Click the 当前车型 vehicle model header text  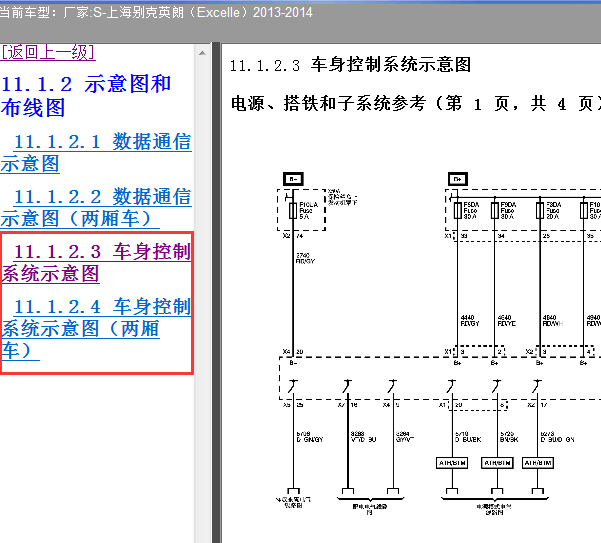coord(156,13)
